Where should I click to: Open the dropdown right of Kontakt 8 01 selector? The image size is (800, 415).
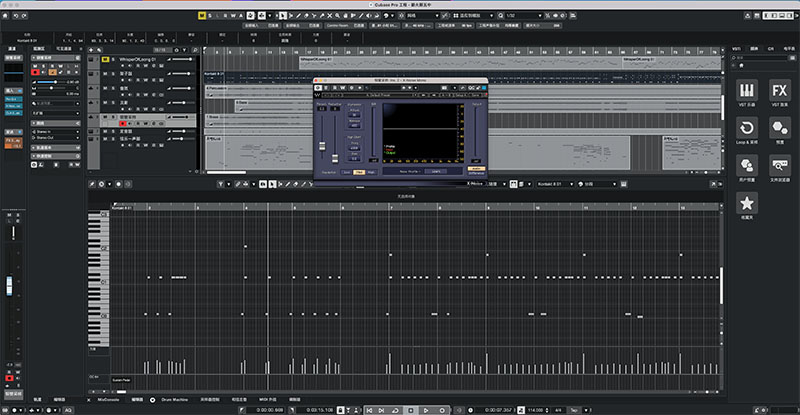[x=597, y=184]
